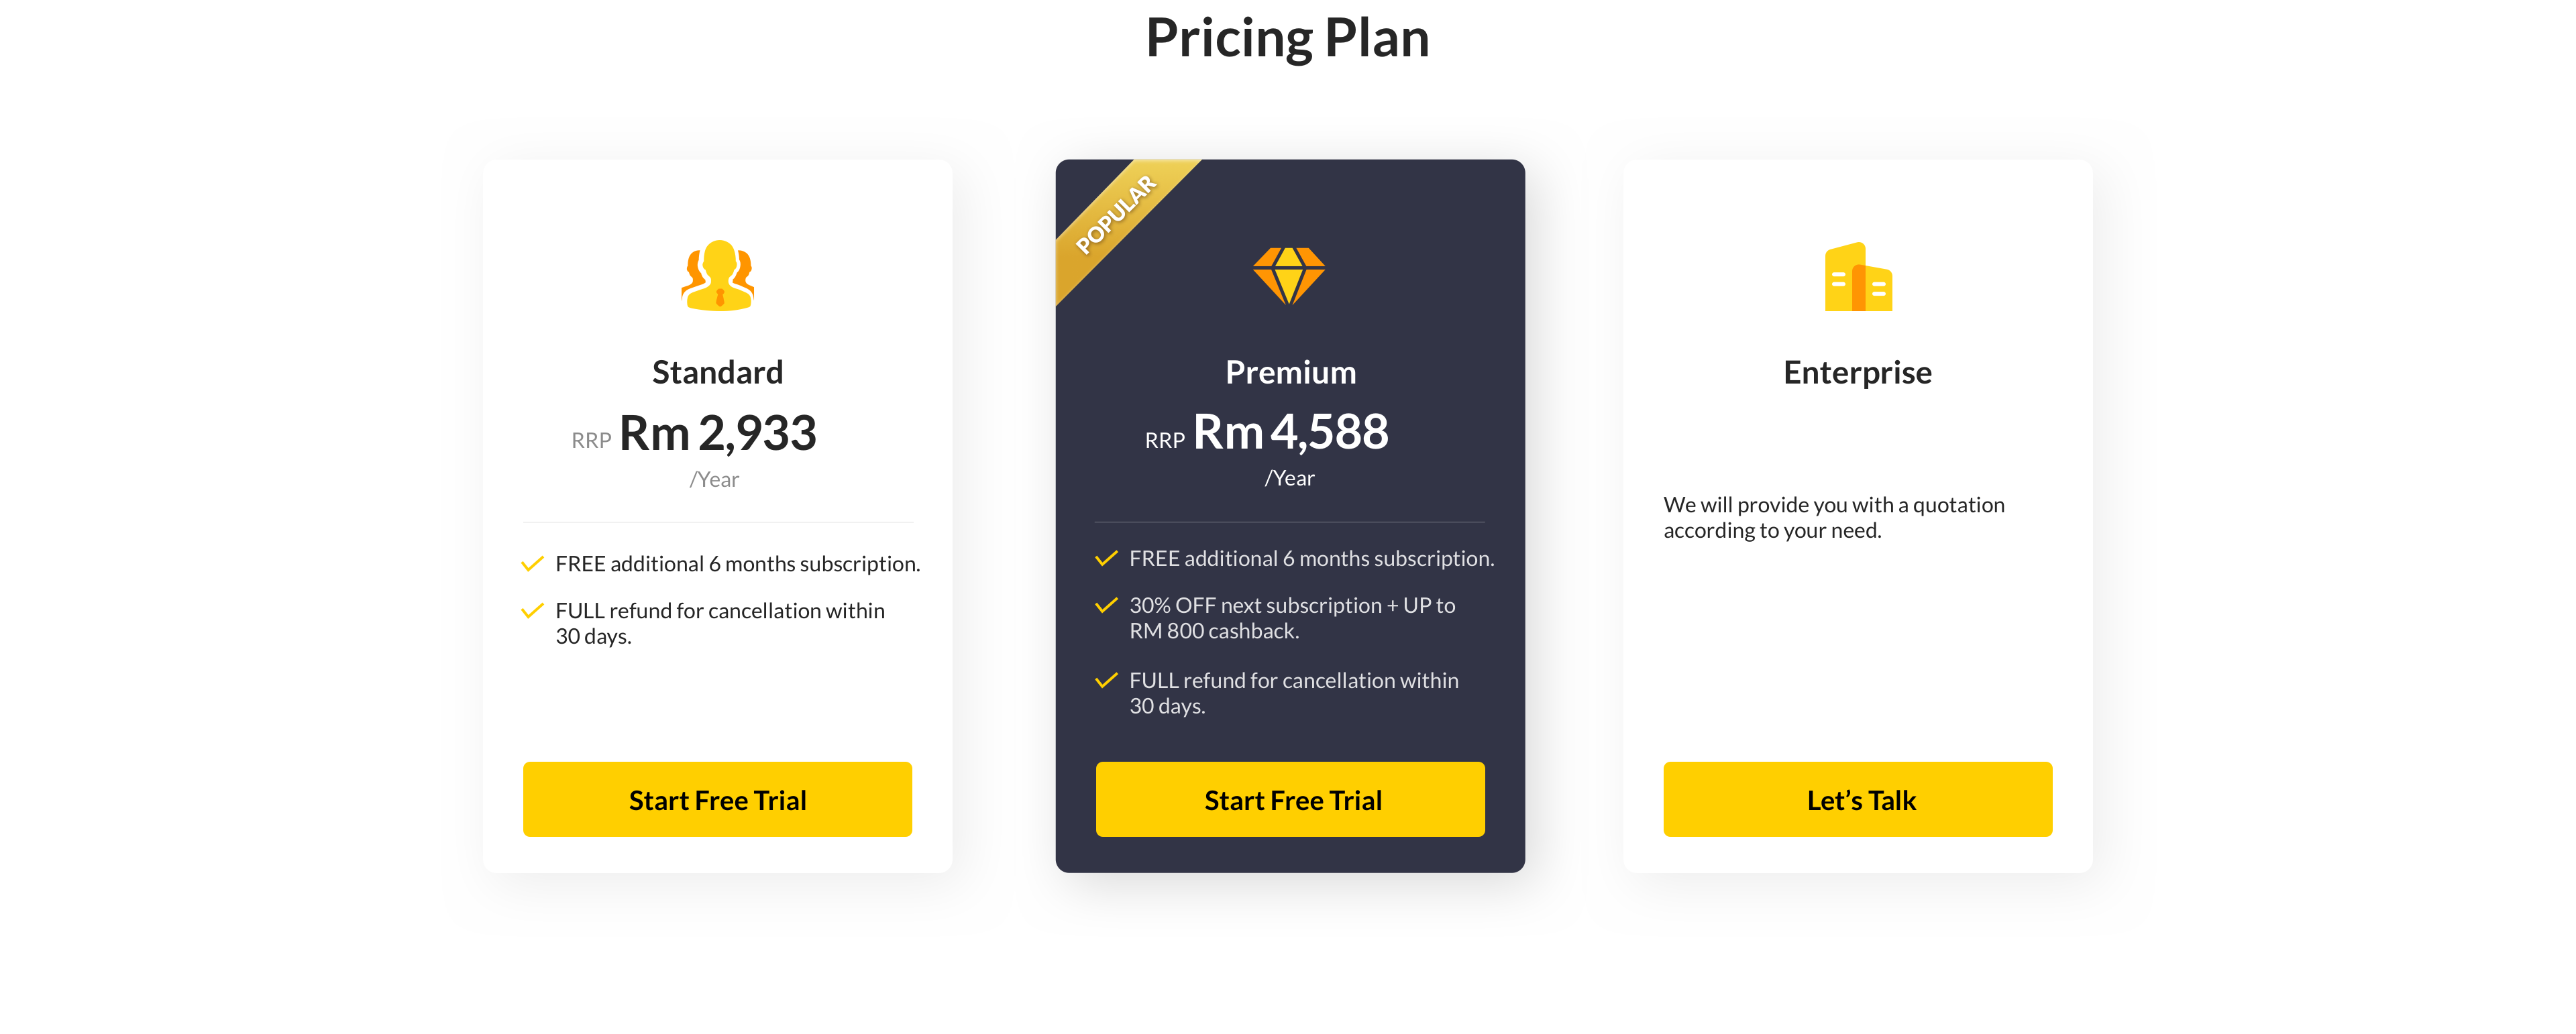Click Premium's 30% OFF checkmark
This screenshot has width=2576, height=1034.
click(1106, 606)
